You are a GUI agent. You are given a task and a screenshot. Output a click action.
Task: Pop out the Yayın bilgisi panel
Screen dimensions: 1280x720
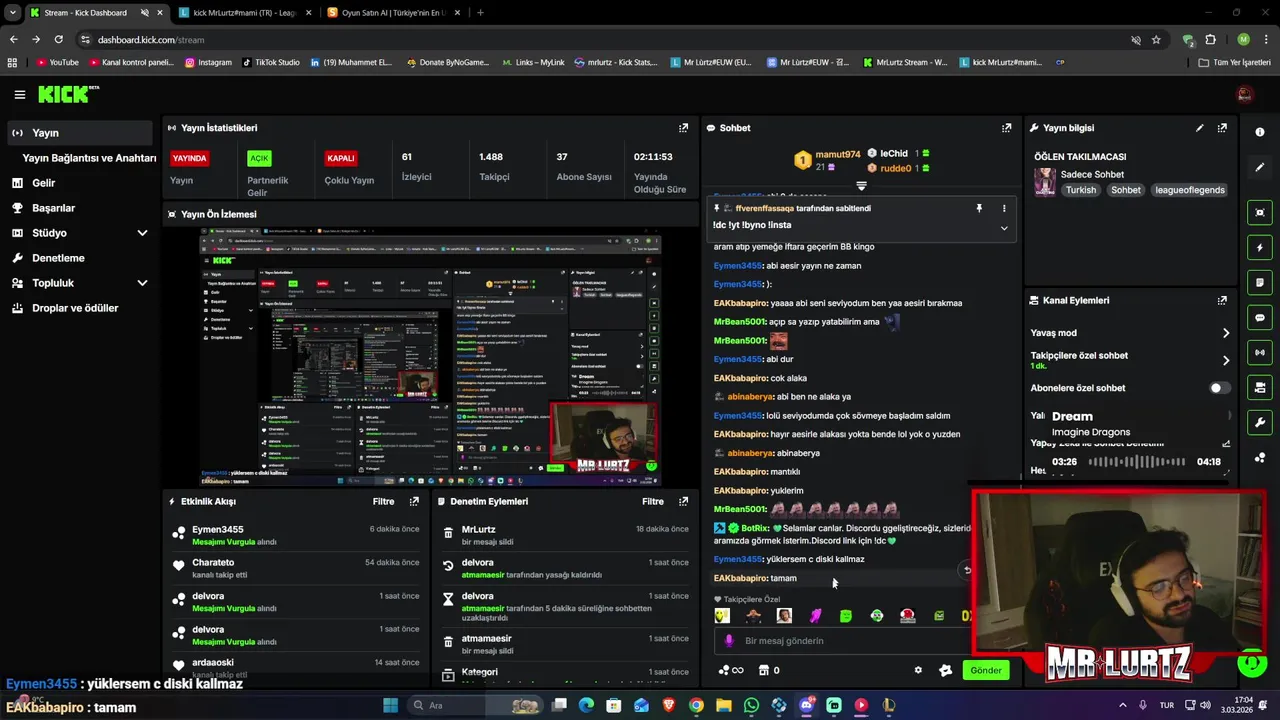1222,128
